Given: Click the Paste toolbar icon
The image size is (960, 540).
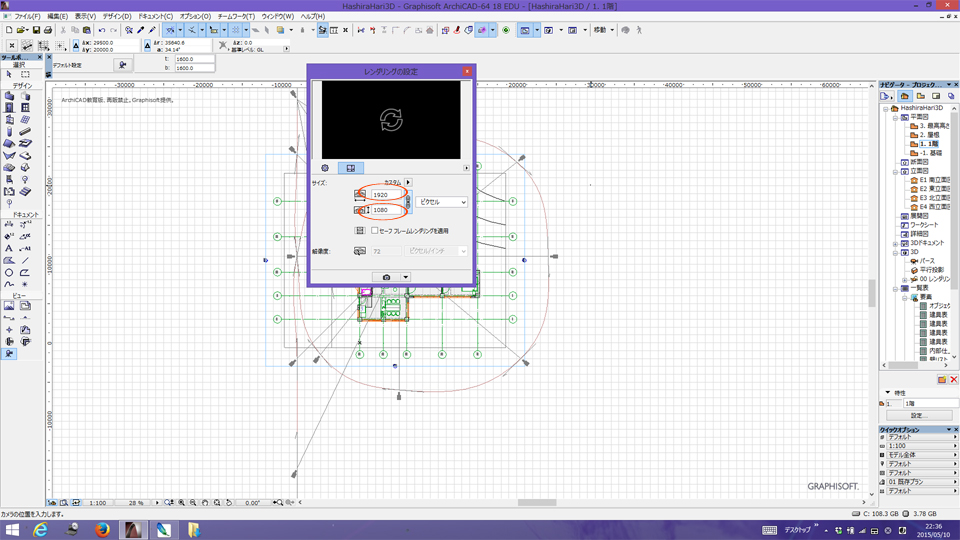Looking at the screenshot, I should click(x=86, y=30).
